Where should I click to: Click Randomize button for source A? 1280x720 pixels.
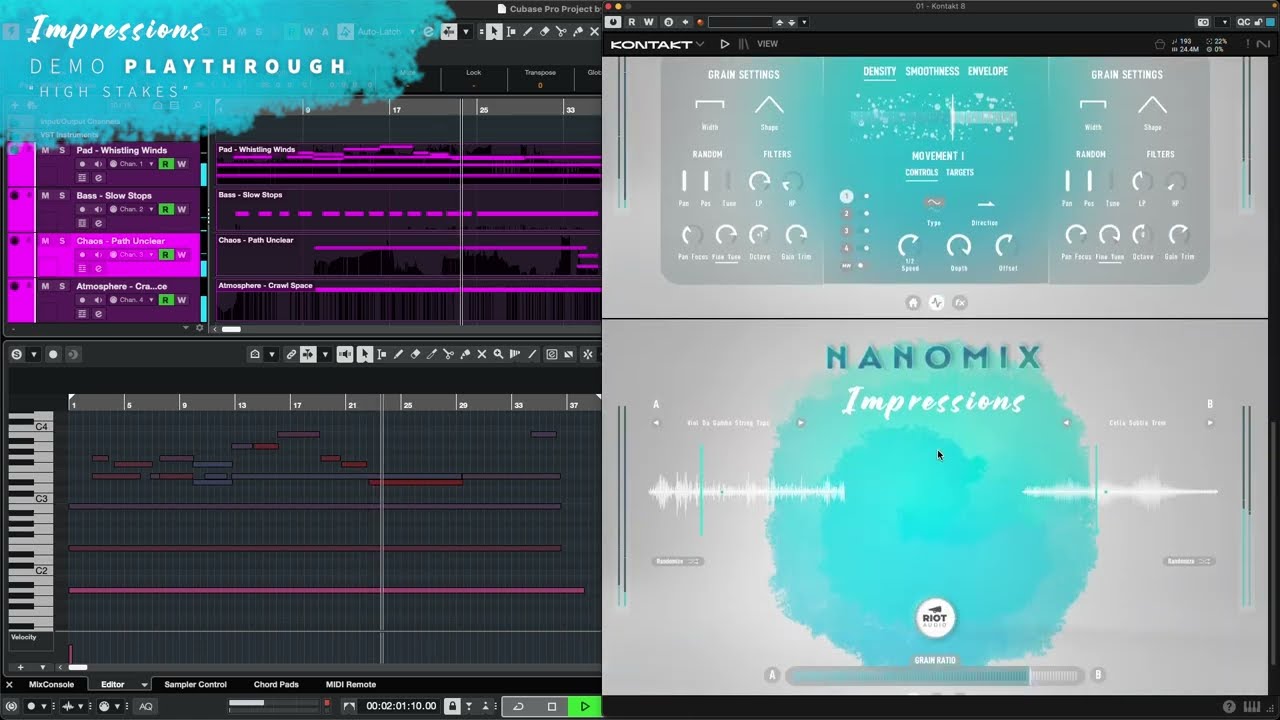click(679, 561)
